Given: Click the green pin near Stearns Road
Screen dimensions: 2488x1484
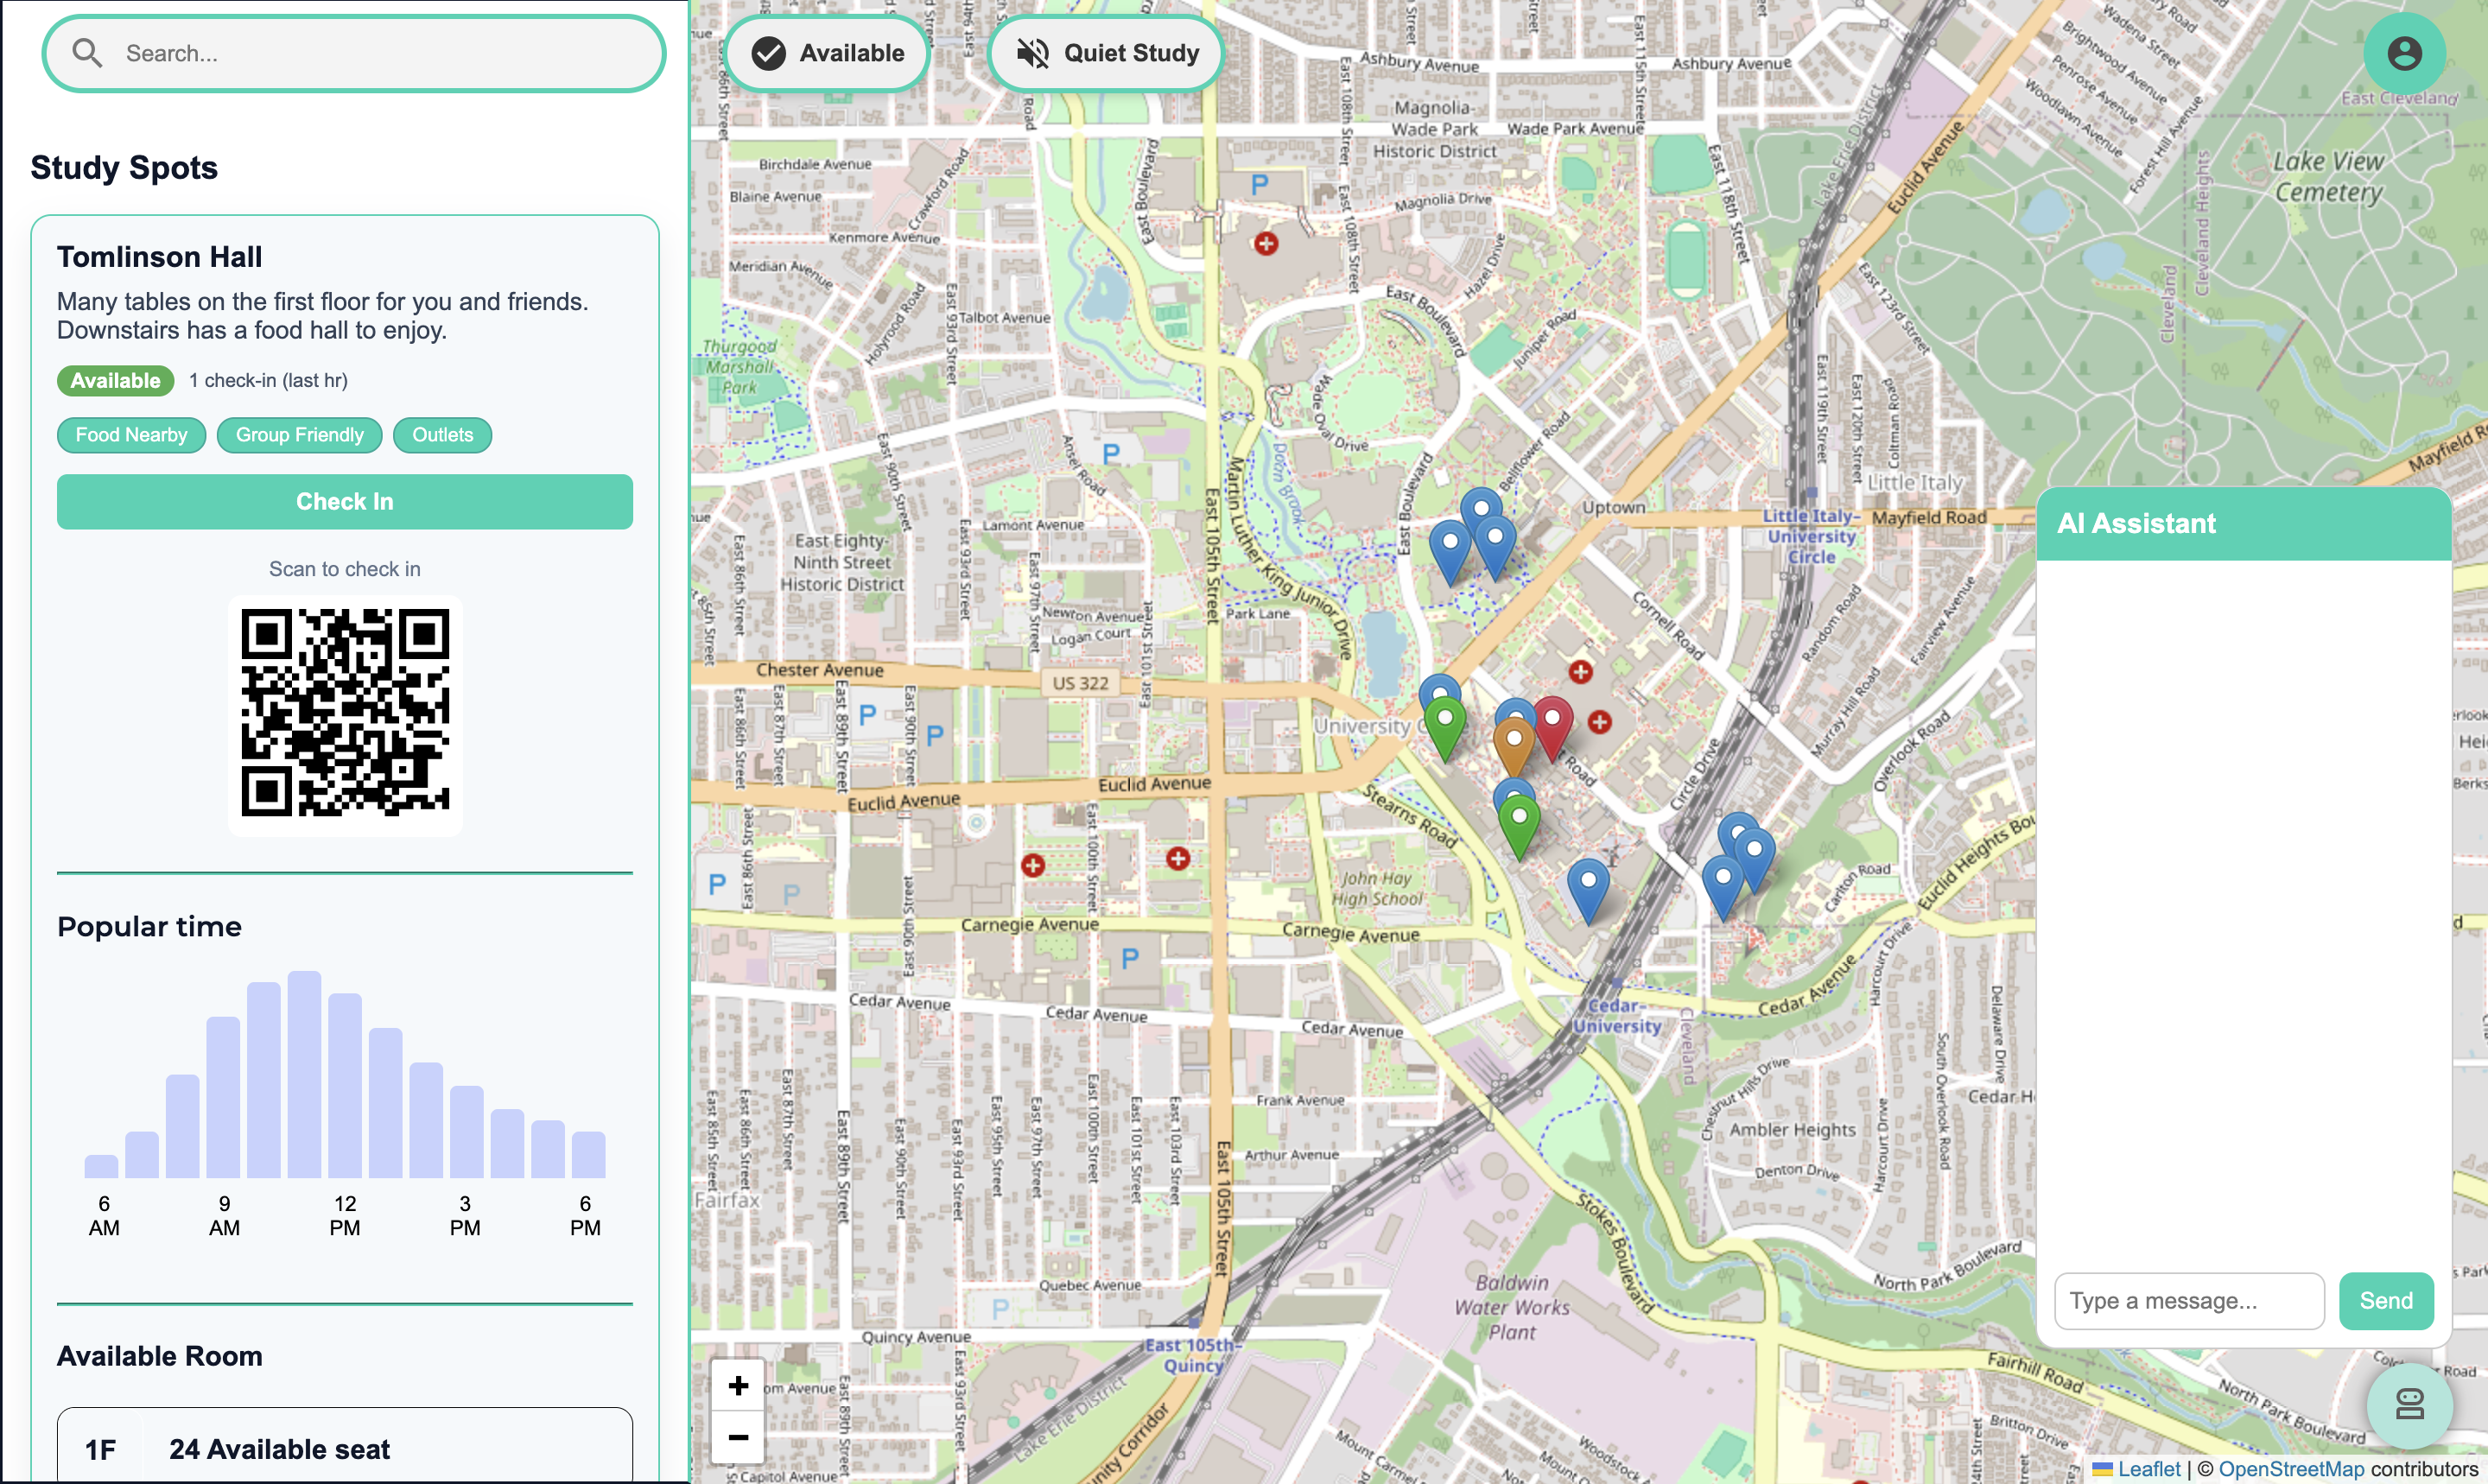Looking at the screenshot, I should [1518, 823].
